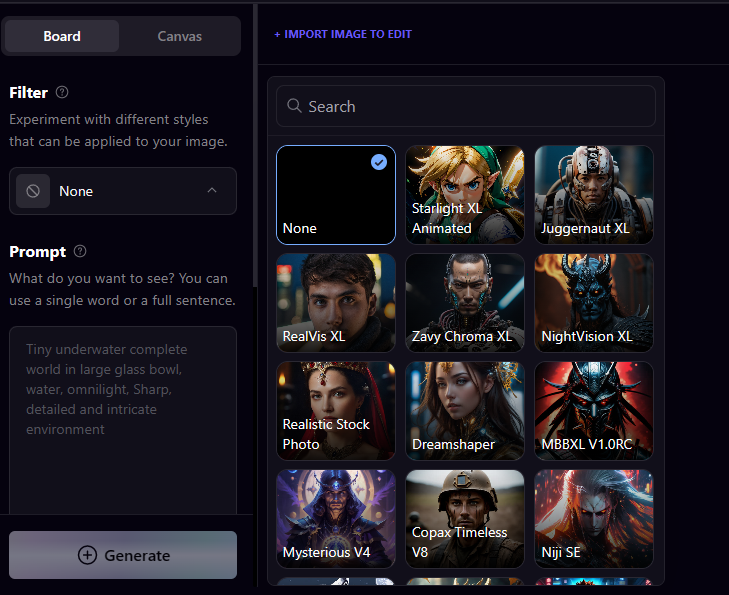Click the left panel vertical scrollbar
Viewport: 729px width, 595px height.
pyautogui.click(x=255, y=146)
